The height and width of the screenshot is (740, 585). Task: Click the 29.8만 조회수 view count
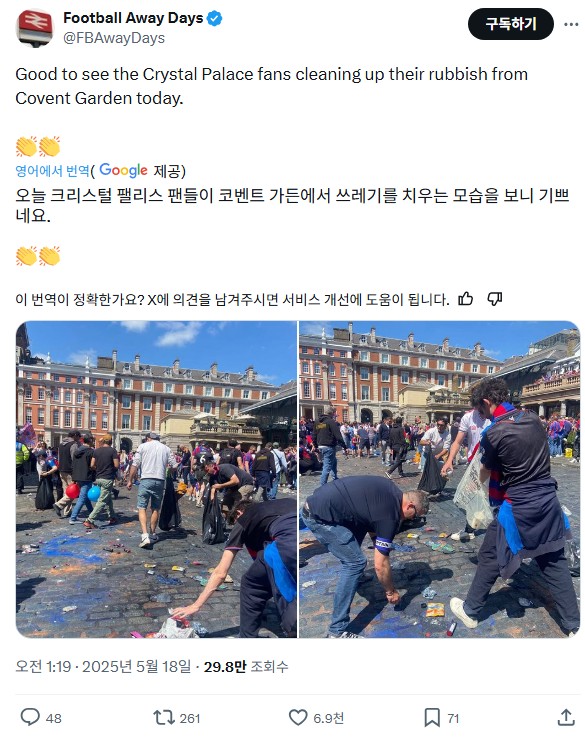(x=246, y=666)
